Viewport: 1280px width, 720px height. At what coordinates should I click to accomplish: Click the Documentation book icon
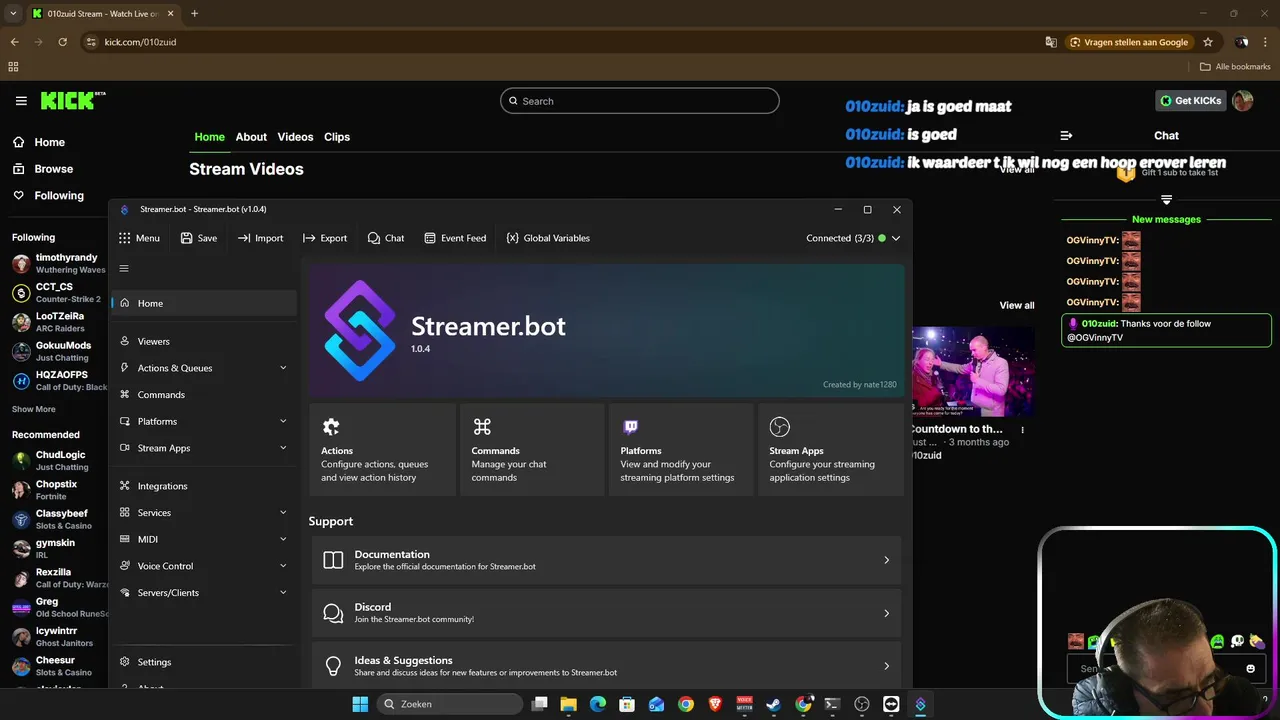pyautogui.click(x=333, y=560)
